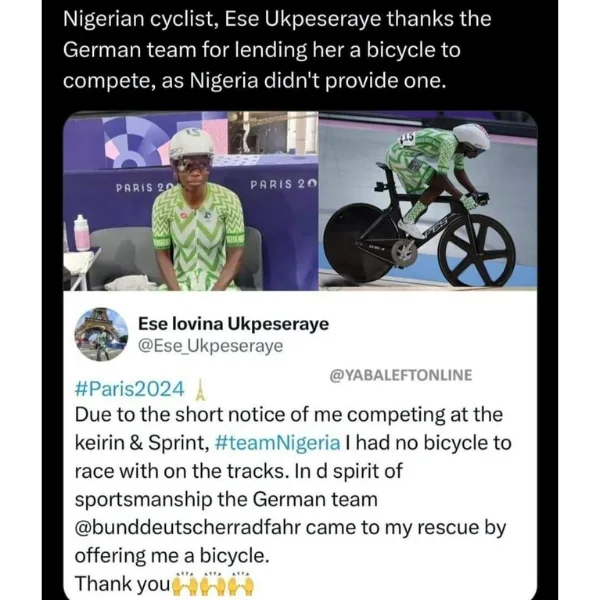This screenshot has height=600, width=600.
Task: Click the white helmet in the left photo
Action: 192,142
